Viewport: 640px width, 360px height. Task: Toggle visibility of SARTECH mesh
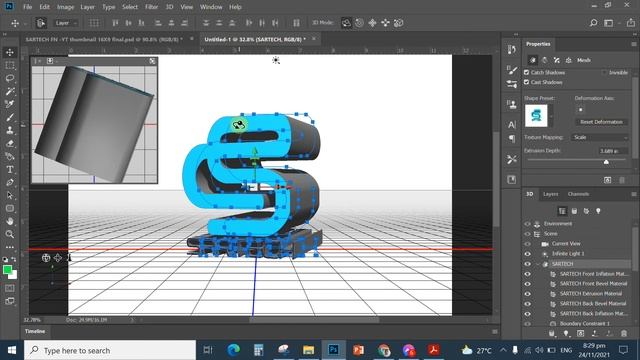pos(527,264)
